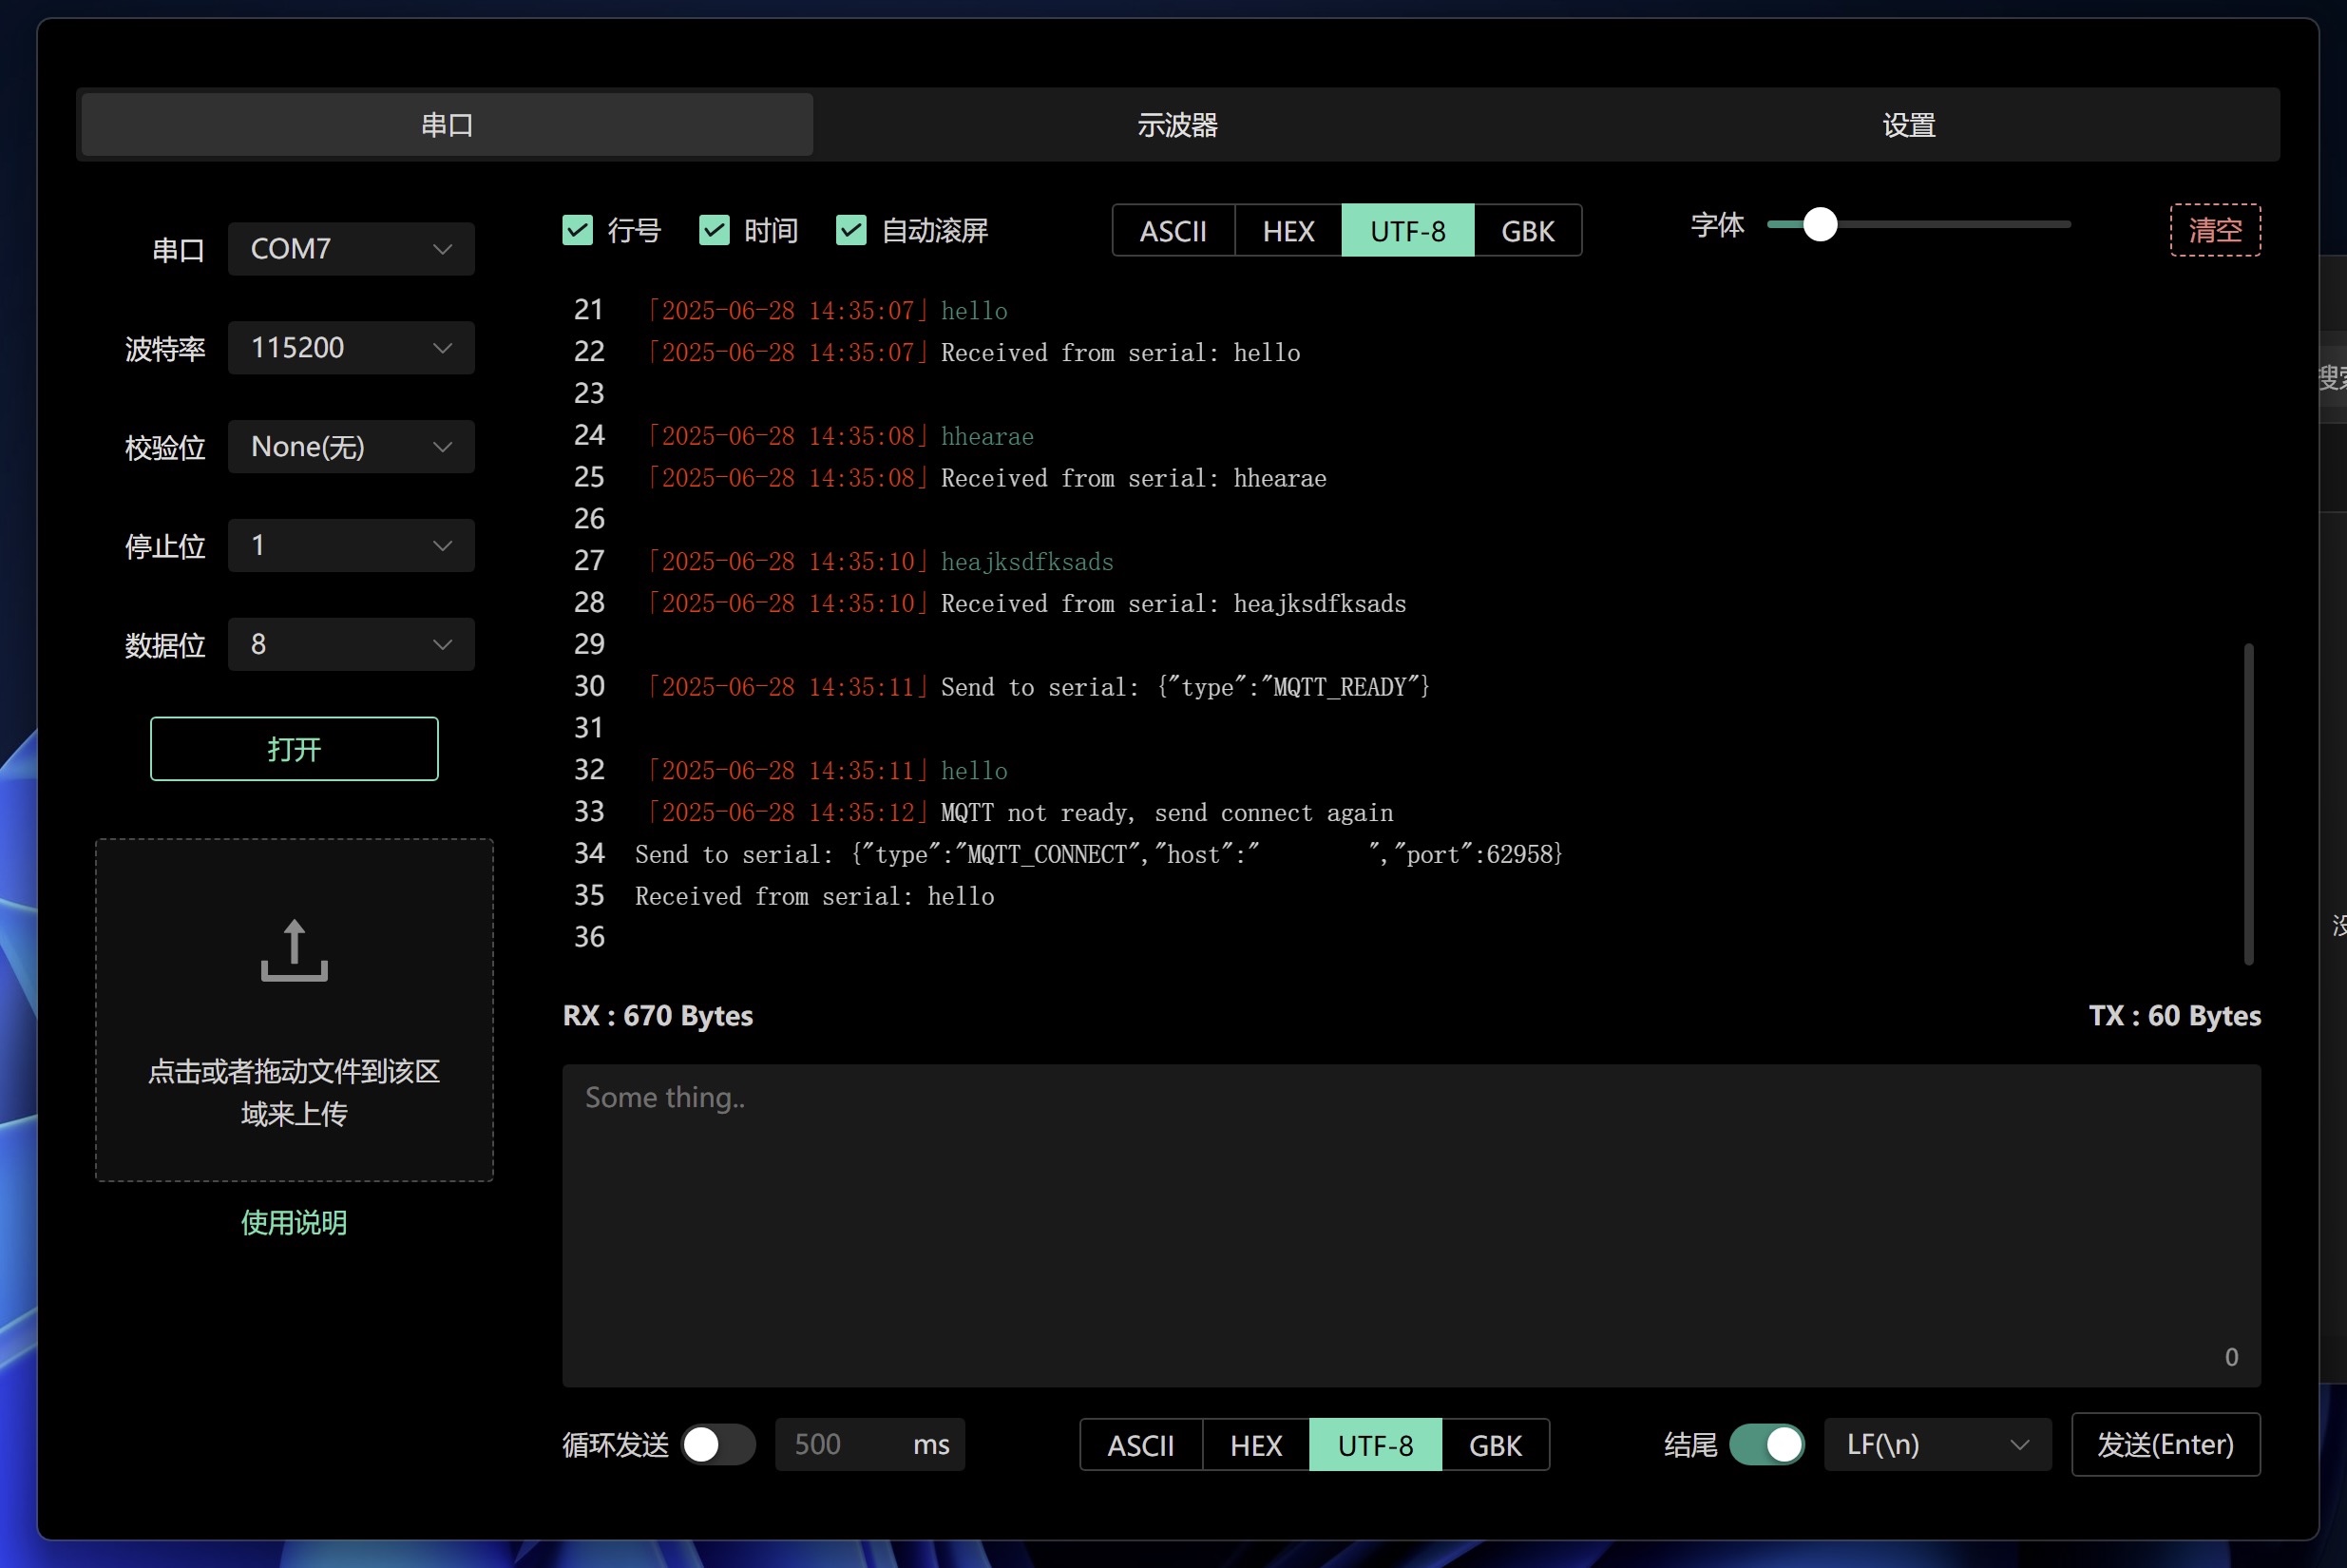Viewport: 2347px width, 1568px height.
Task: Adjust the 字体 font size slider
Action: 1820,224
